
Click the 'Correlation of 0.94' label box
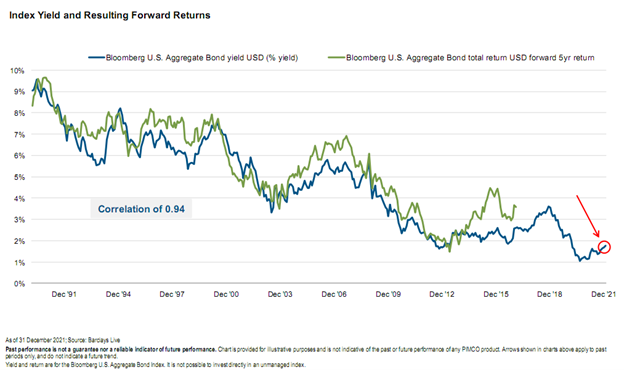[x=141, y=209]
